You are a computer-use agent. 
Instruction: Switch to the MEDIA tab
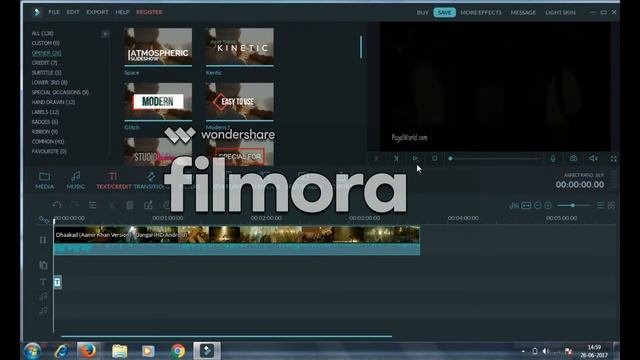tap(44, 180)
